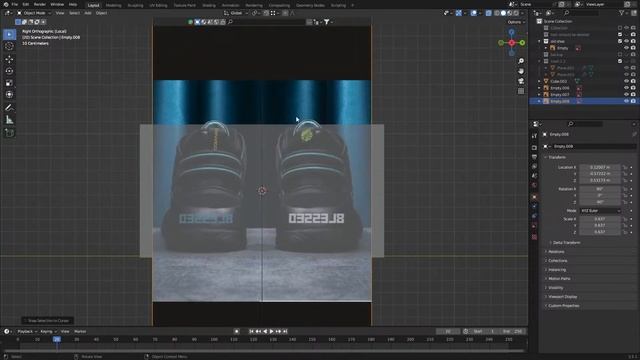Select the Add Cube tool
Viewport: 640px width, 360px height.
(9, 133)
